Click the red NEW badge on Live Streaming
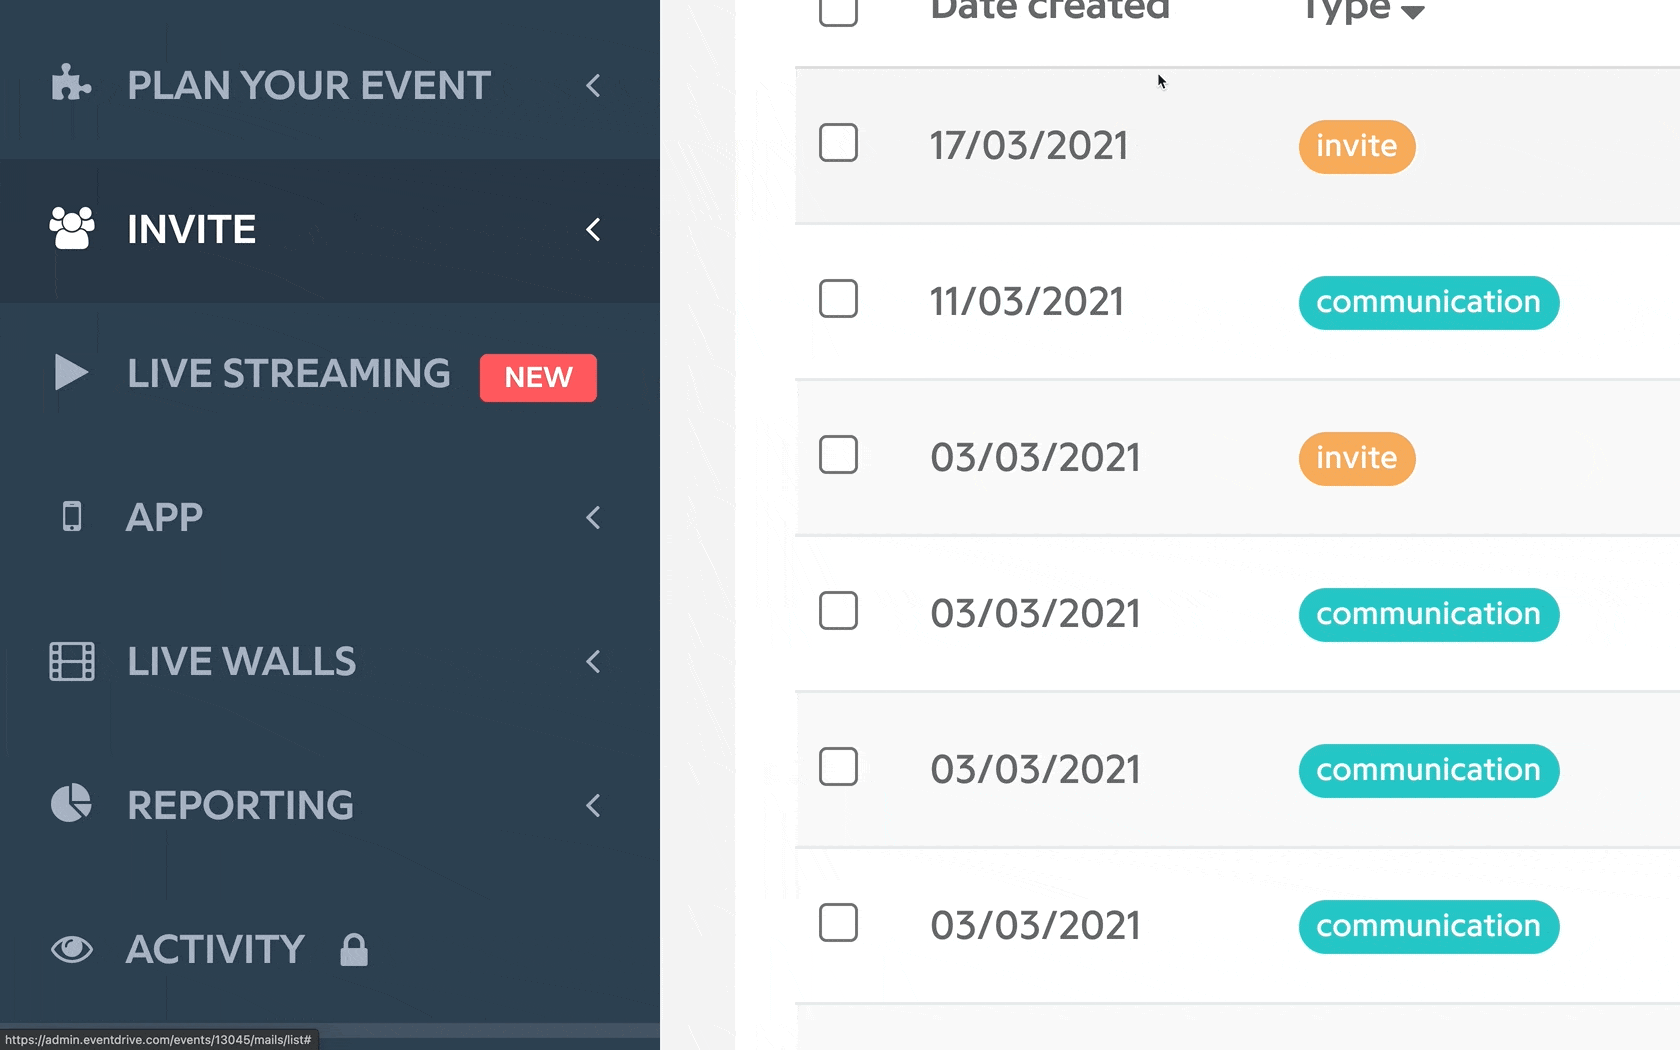The image size is (1680, 1050). tap(538, 377)
